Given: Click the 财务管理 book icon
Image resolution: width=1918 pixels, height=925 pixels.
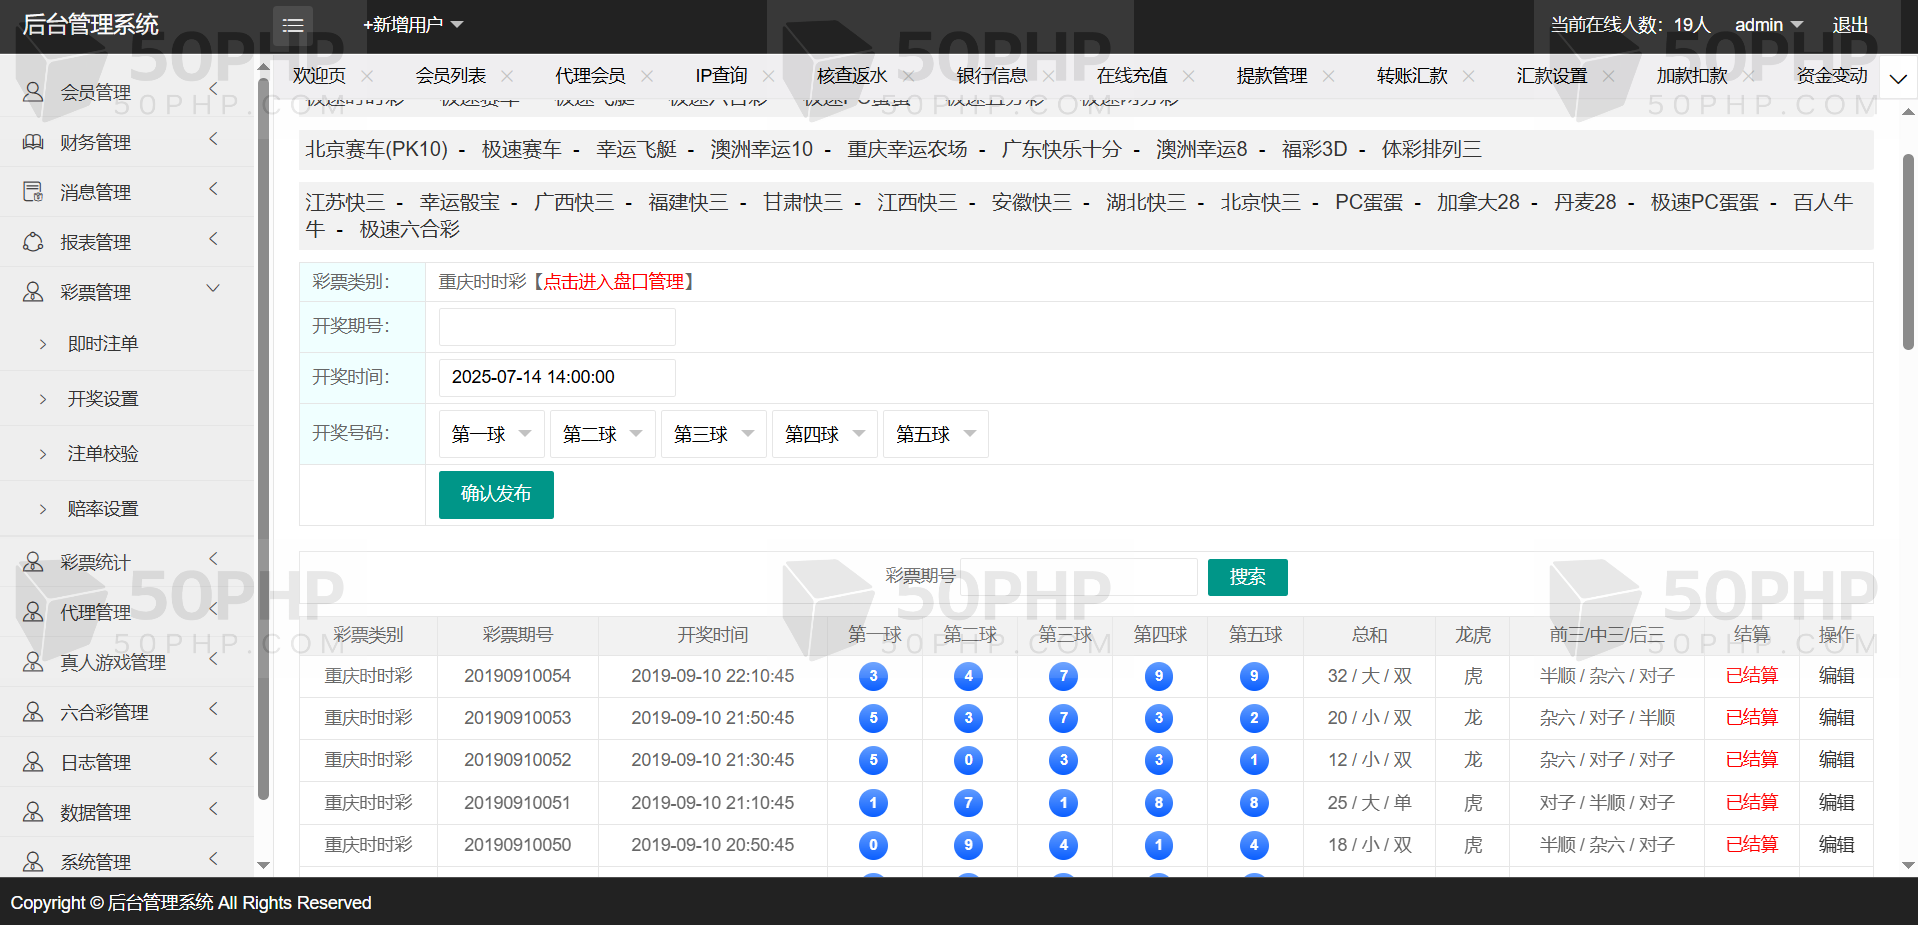Looking at the screenshot, I should pos(33,142).
